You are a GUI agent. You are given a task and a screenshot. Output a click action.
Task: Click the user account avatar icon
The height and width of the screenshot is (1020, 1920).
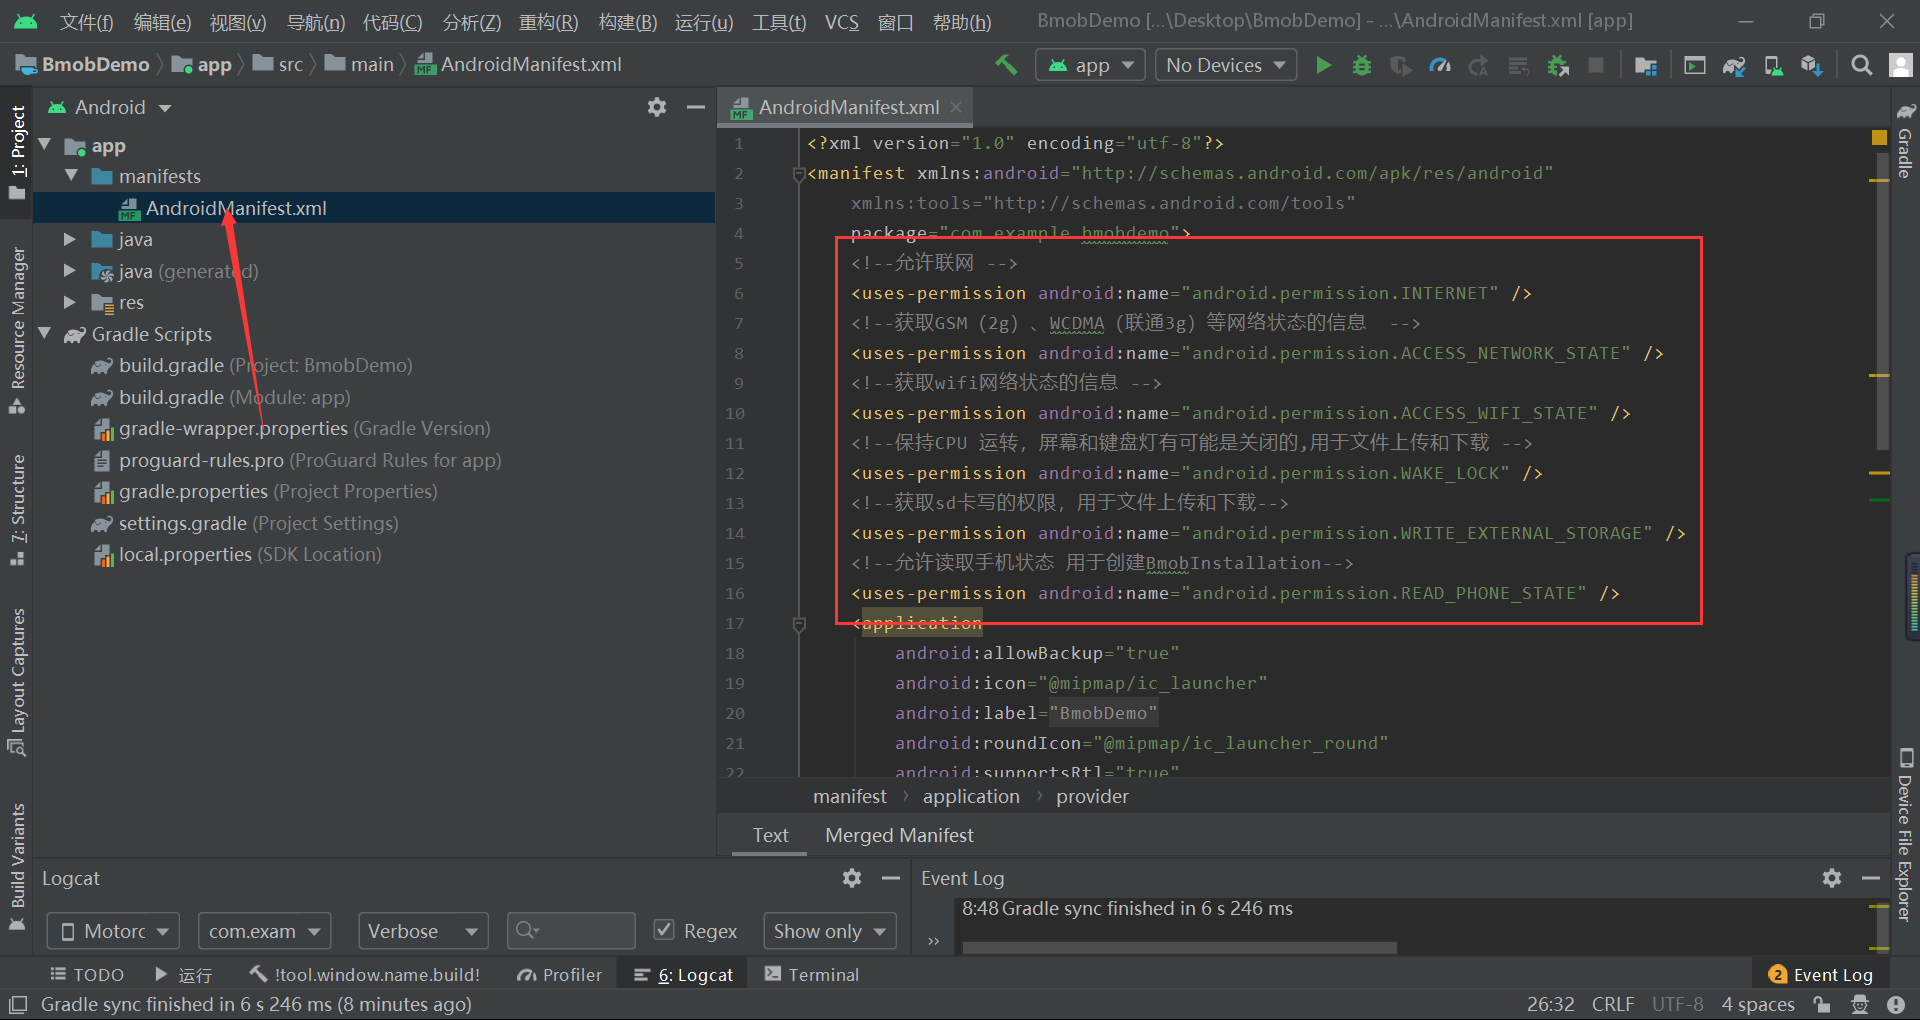[1900, 65]
